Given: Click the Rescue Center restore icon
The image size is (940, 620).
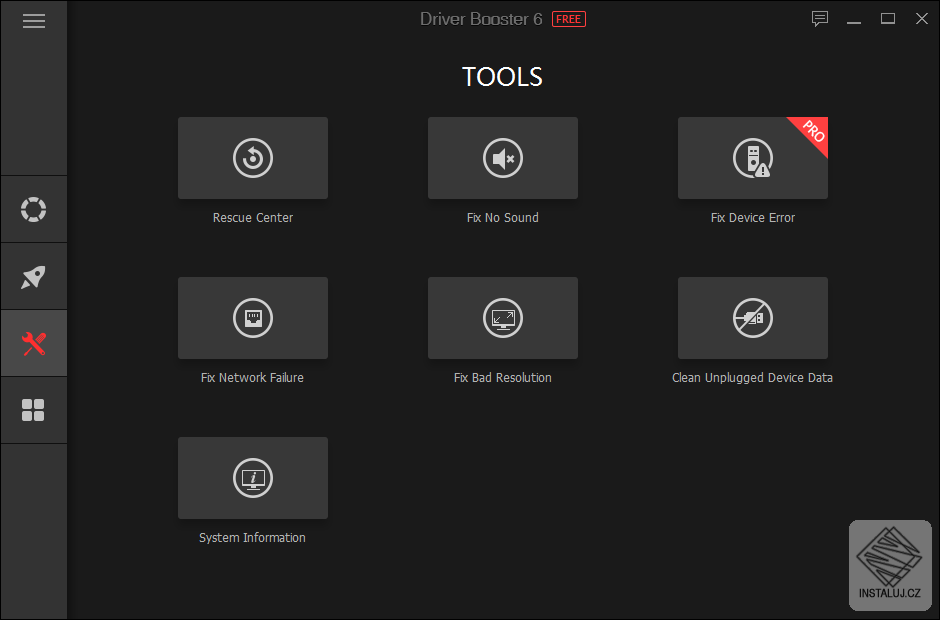Looking at the screenshot, I should tap(253, 158).
